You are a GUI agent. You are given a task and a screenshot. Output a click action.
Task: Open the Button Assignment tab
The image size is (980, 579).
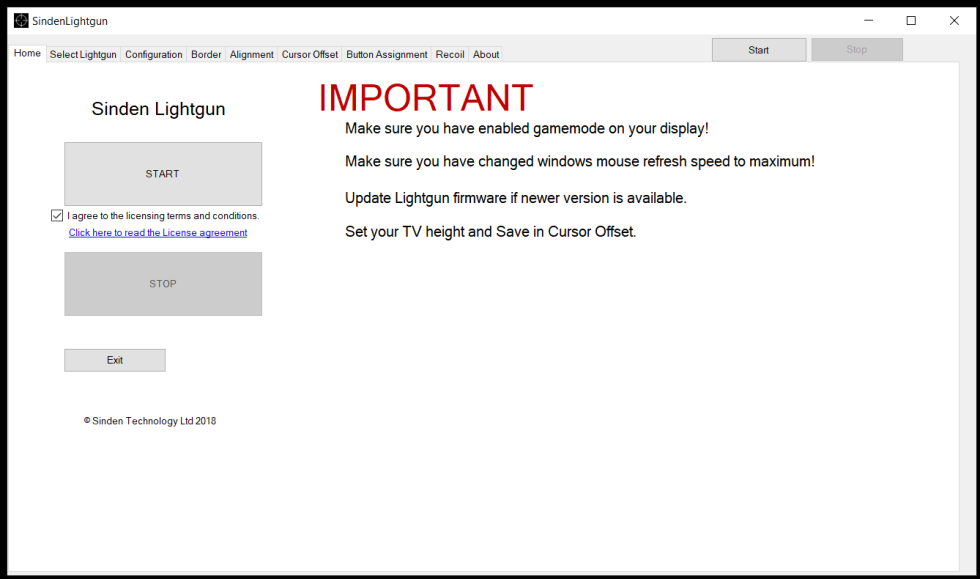pyautogui.click(x=387, y=54)
